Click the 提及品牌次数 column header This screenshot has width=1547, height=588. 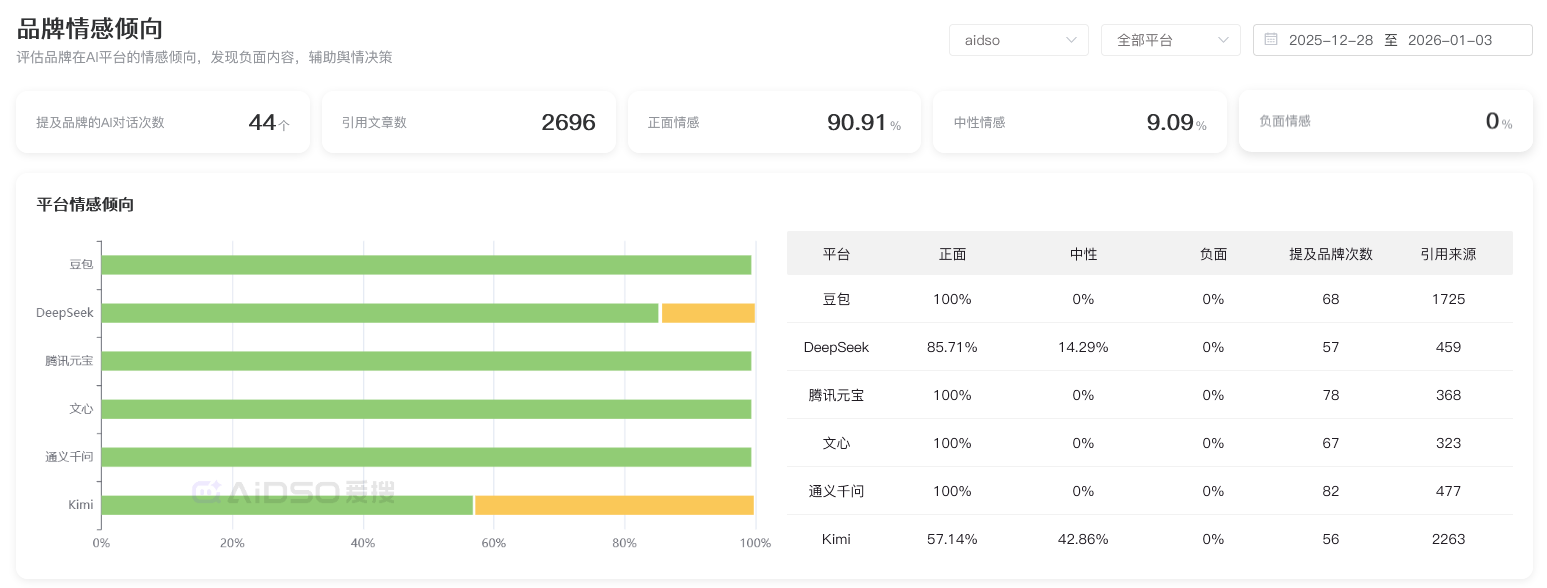1330,254
